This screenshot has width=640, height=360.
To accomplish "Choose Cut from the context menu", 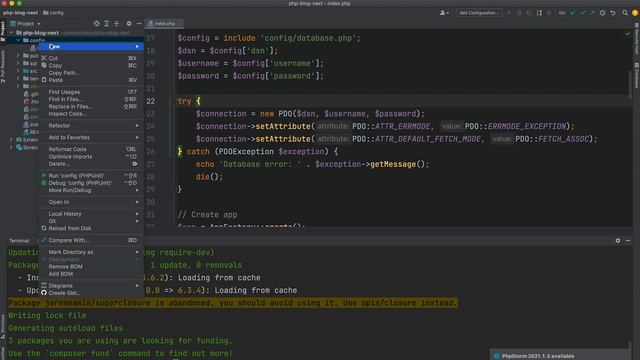I will pos(91,58).
